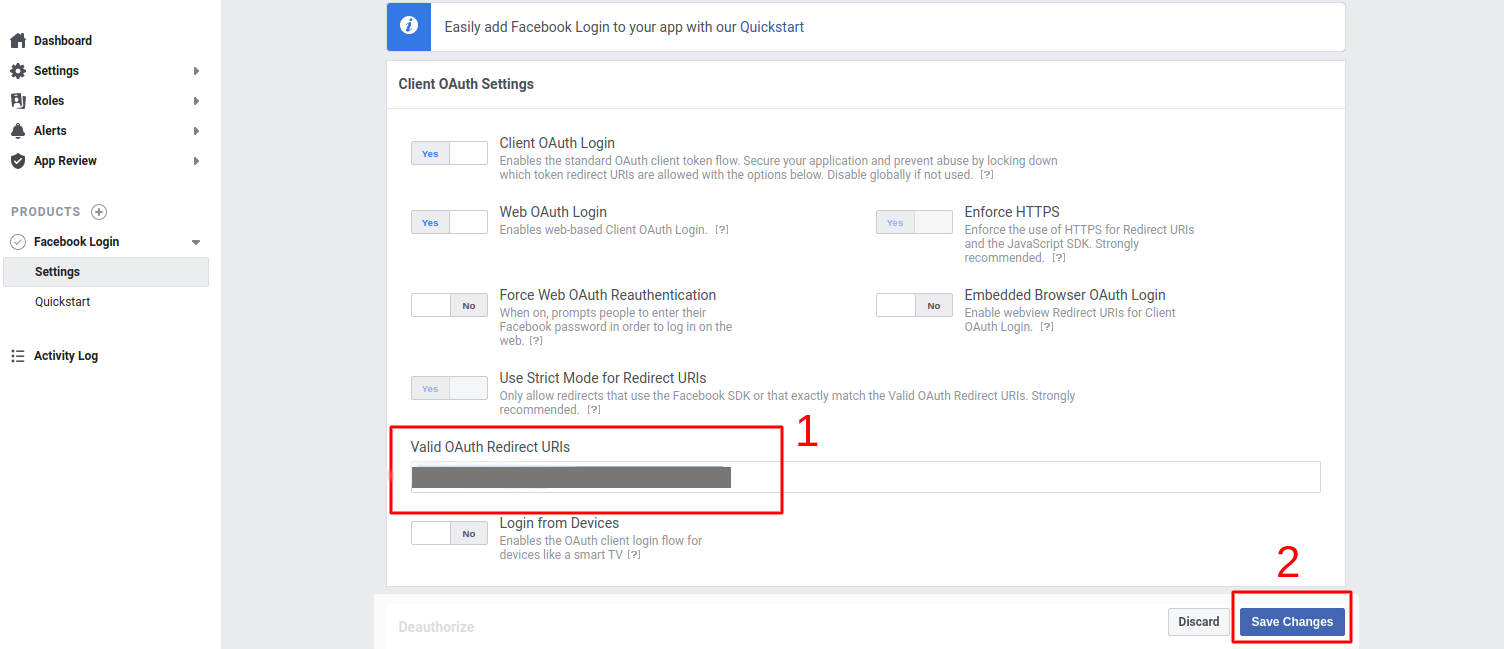The width and height of the screenshot is (1504, 649).
Task: Expand the Settings submenu arrow
Action: tap(196, 71)
